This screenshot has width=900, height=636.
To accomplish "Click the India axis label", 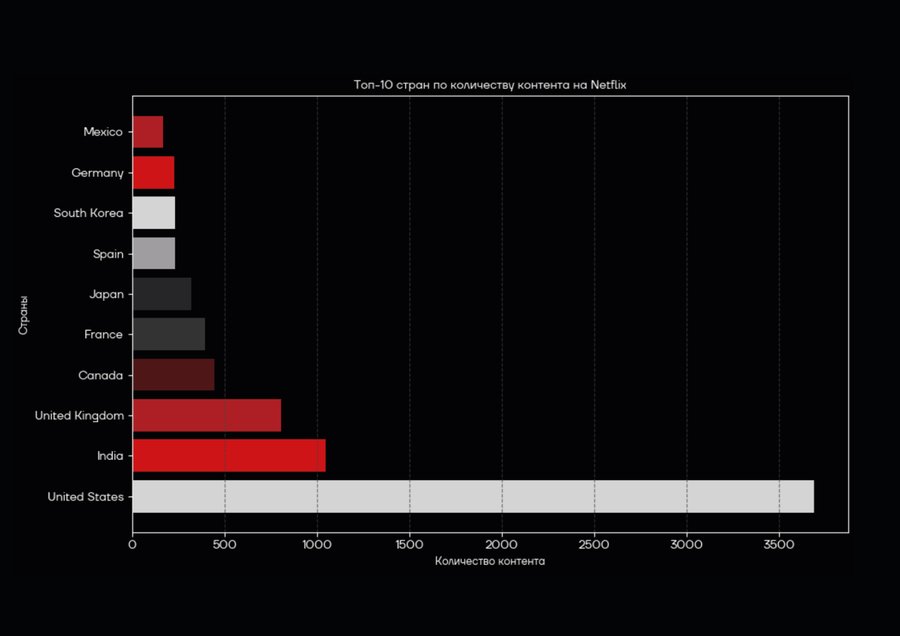I will point(110,456).
